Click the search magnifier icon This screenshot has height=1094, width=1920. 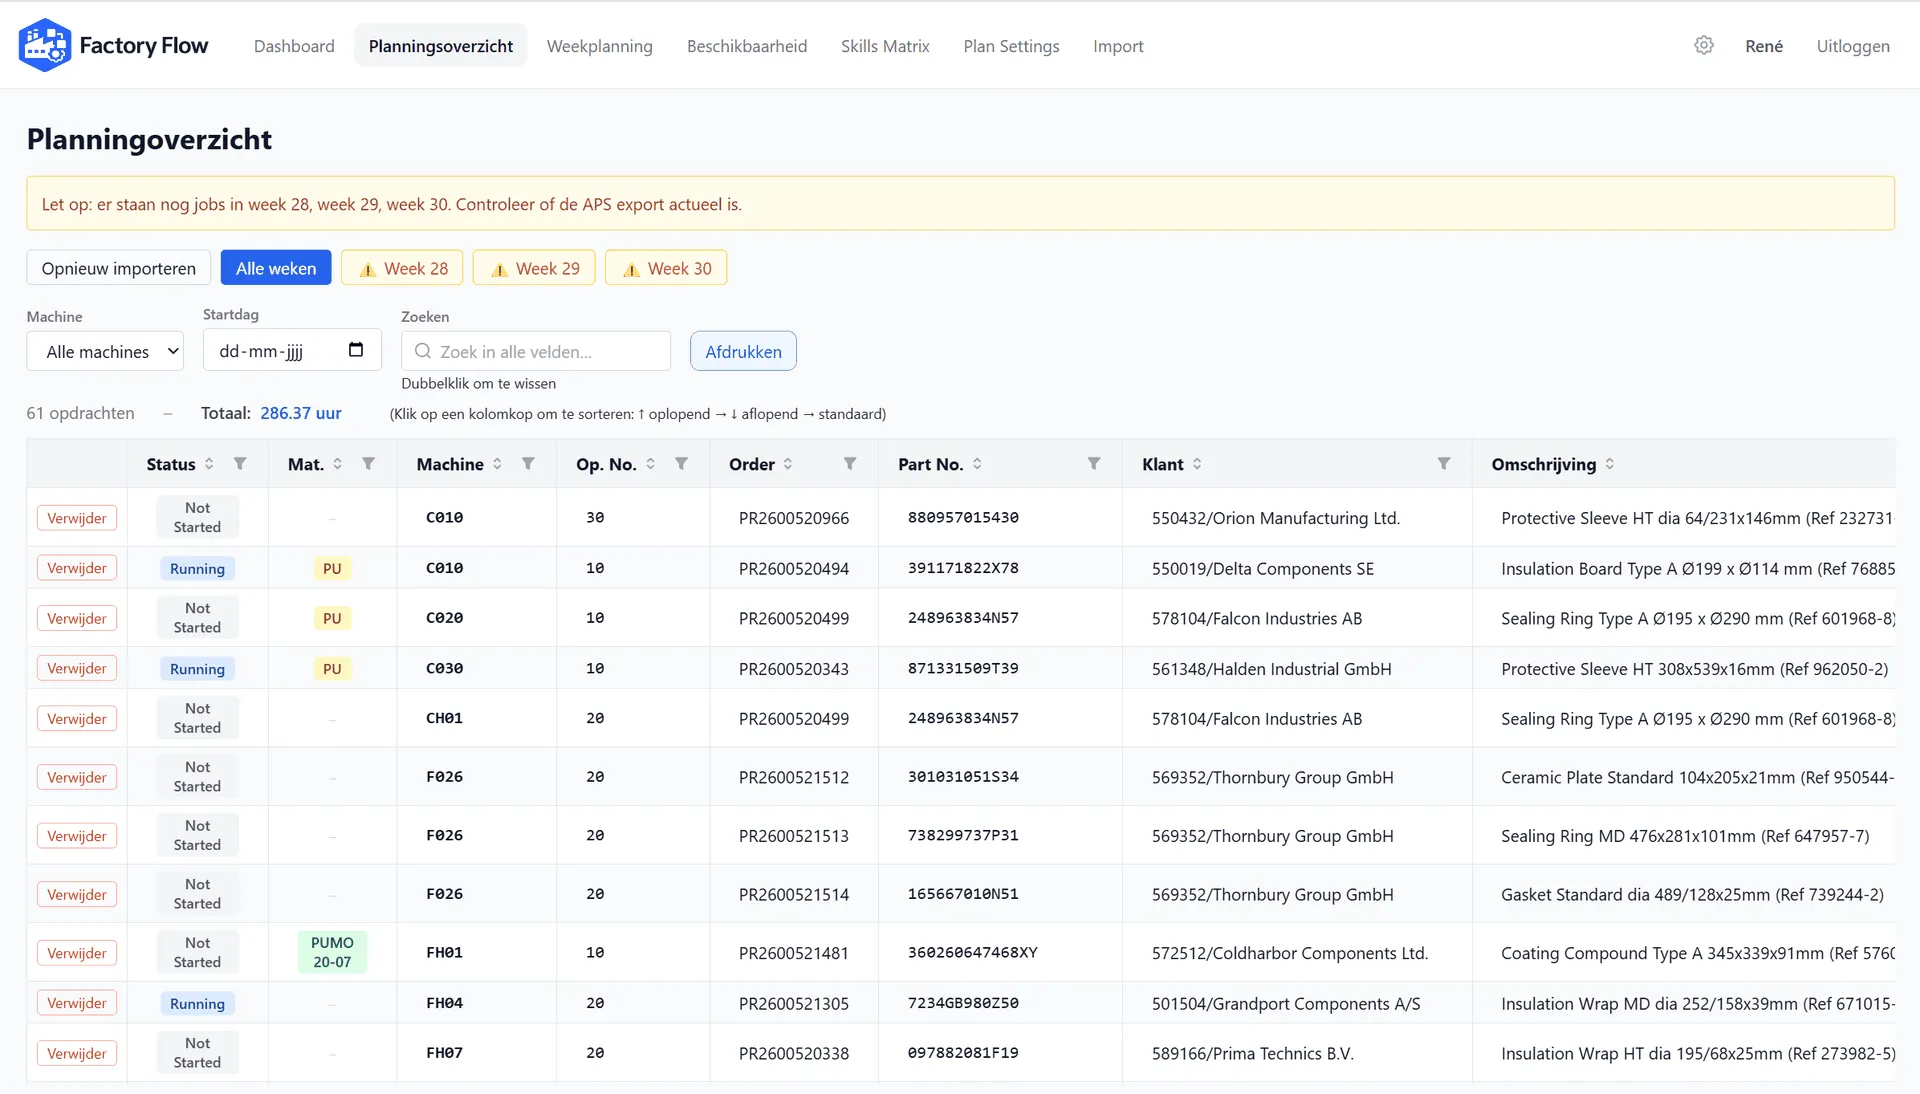click(423, 351)
